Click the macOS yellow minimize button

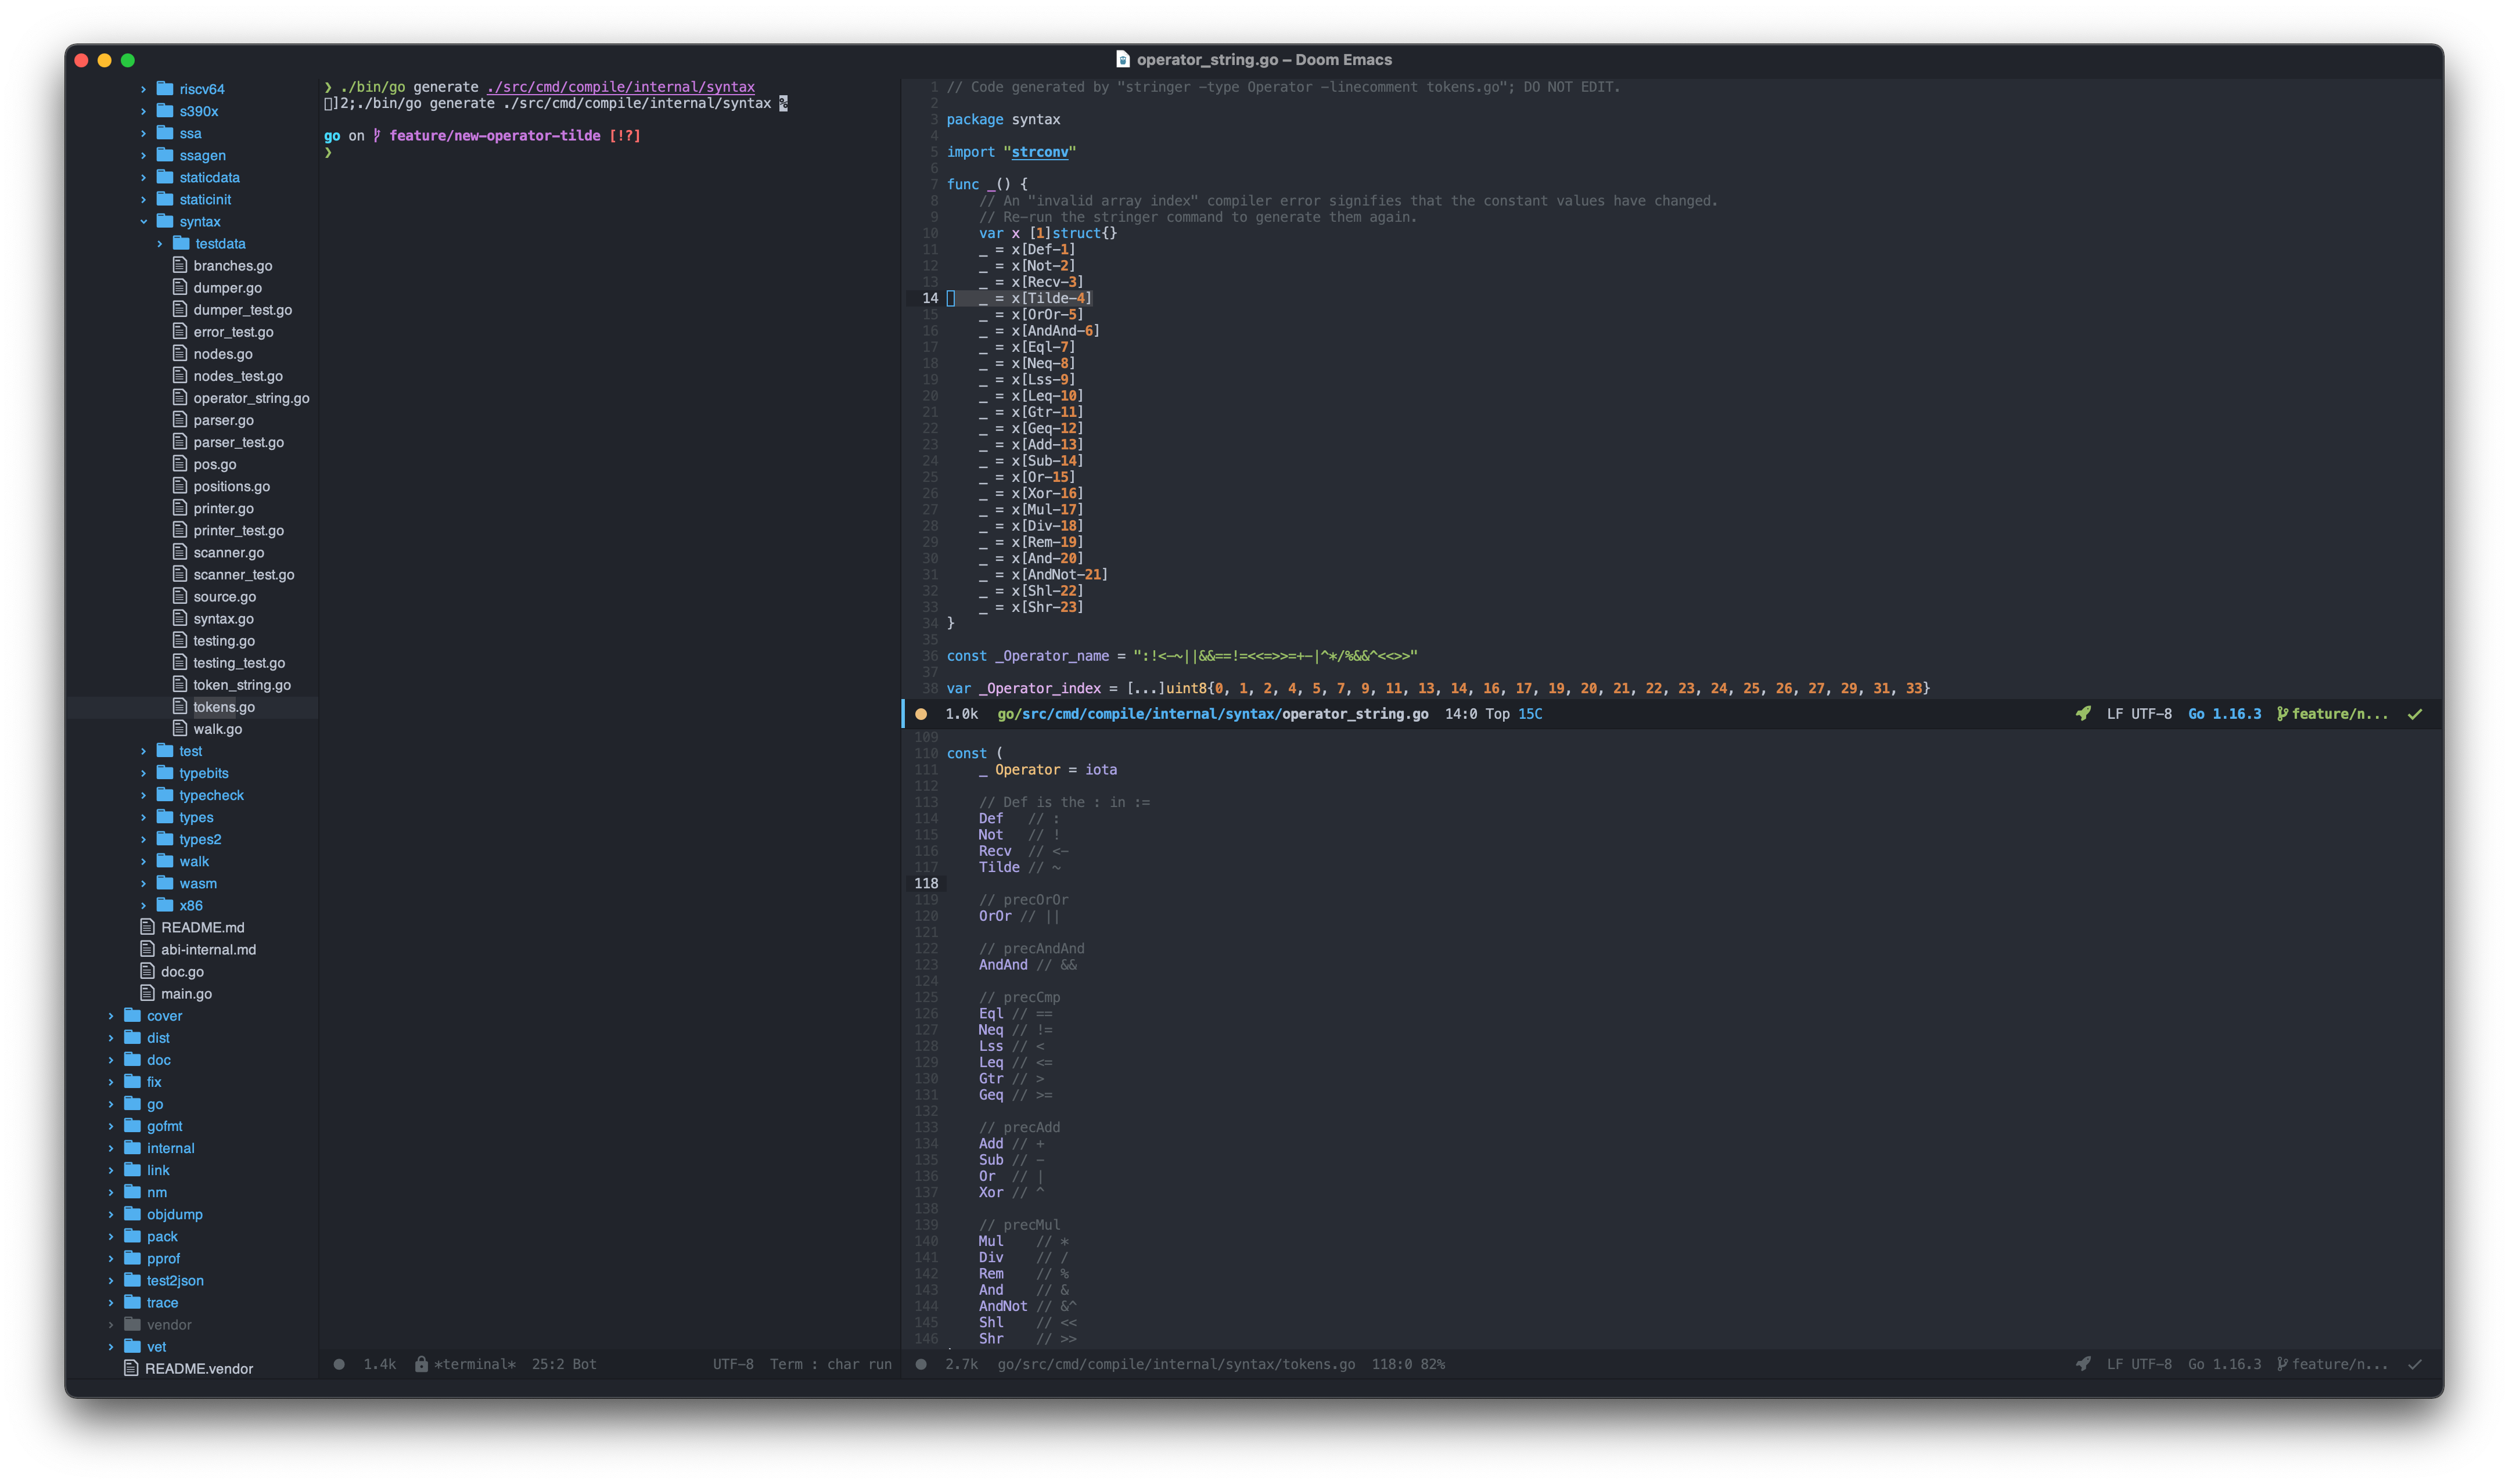coord(104,60)
